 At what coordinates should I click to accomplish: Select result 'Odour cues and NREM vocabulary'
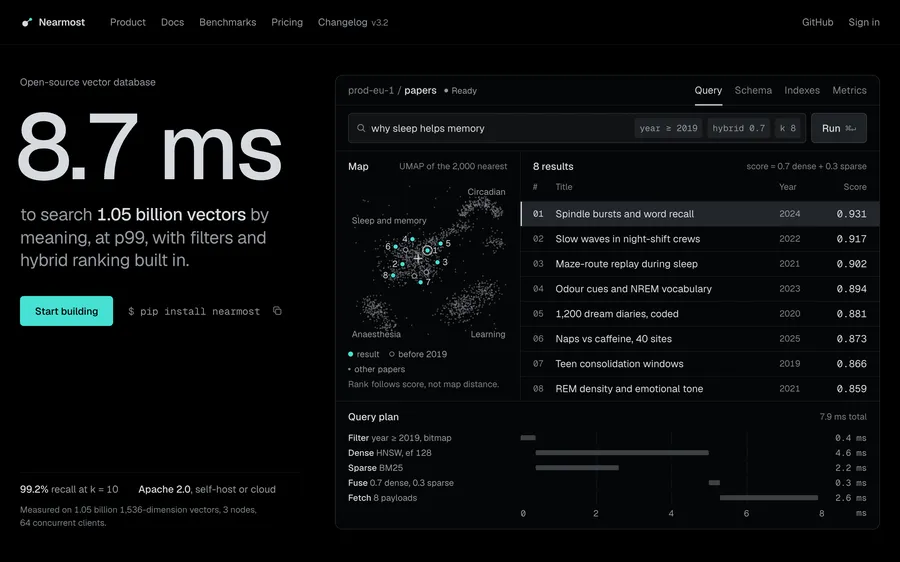[x=700, y=289]
